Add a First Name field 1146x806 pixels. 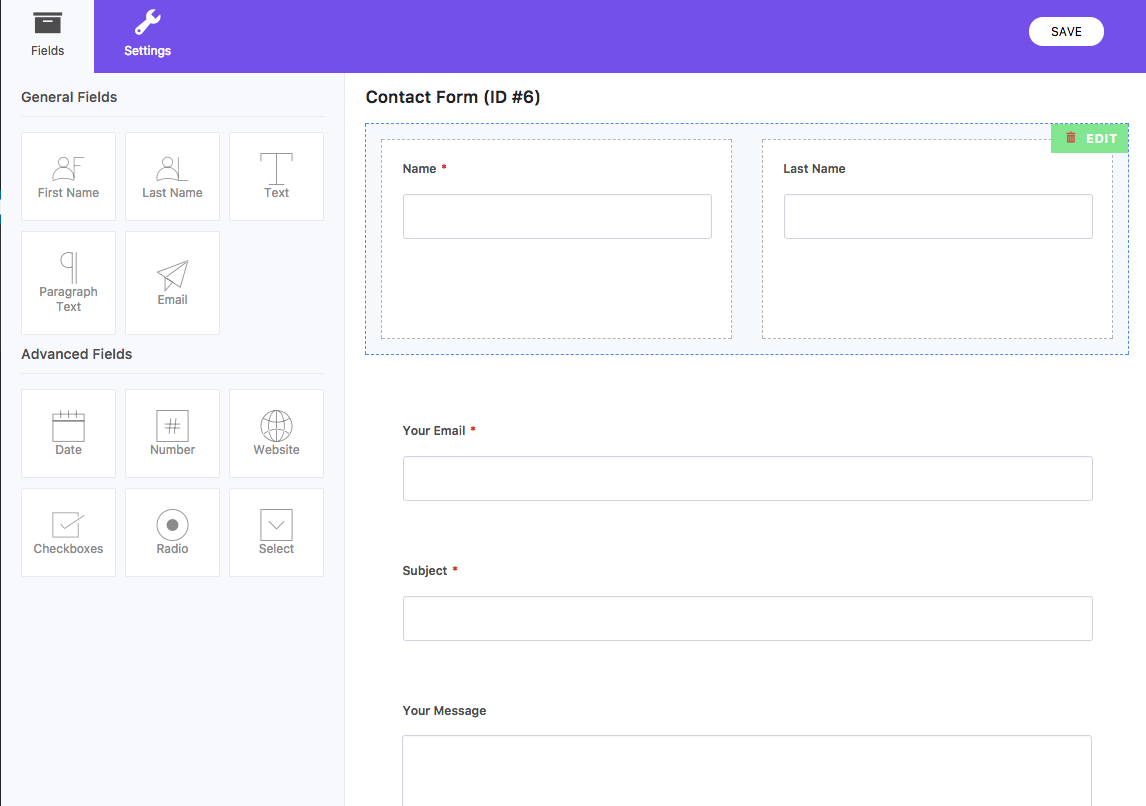click(x=69, y=176)
